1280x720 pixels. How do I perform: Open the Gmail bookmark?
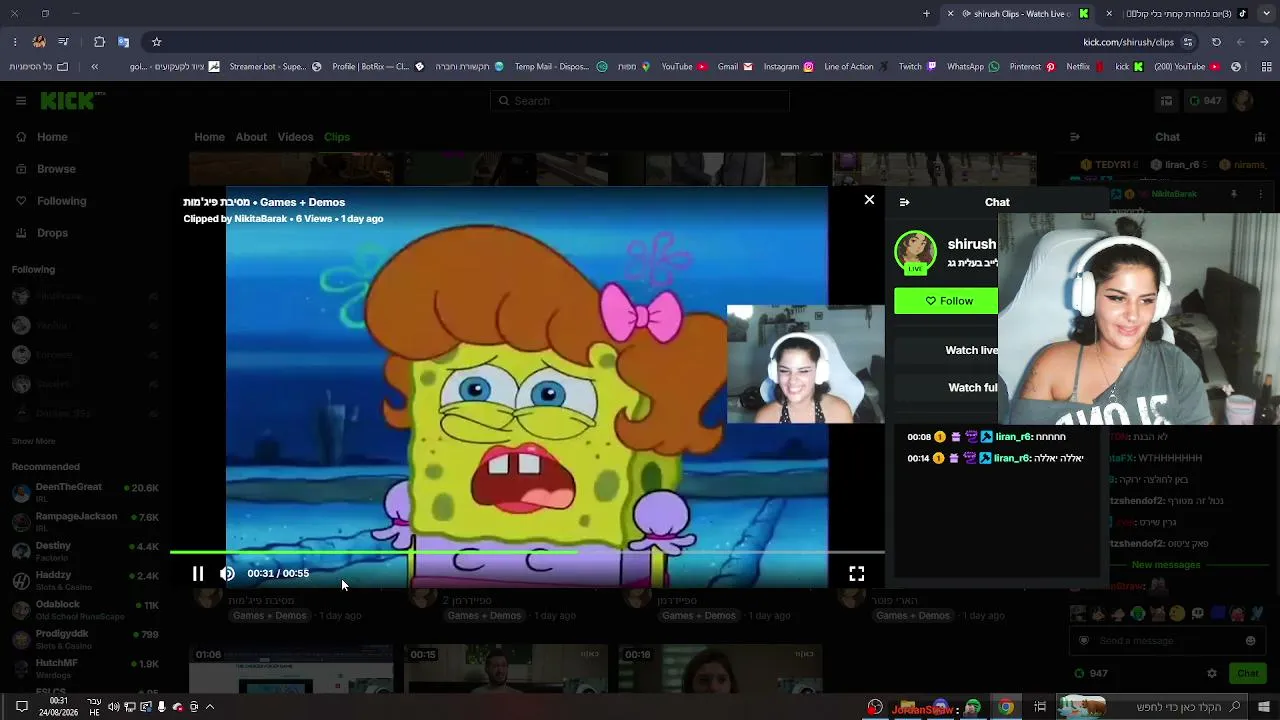734,67
